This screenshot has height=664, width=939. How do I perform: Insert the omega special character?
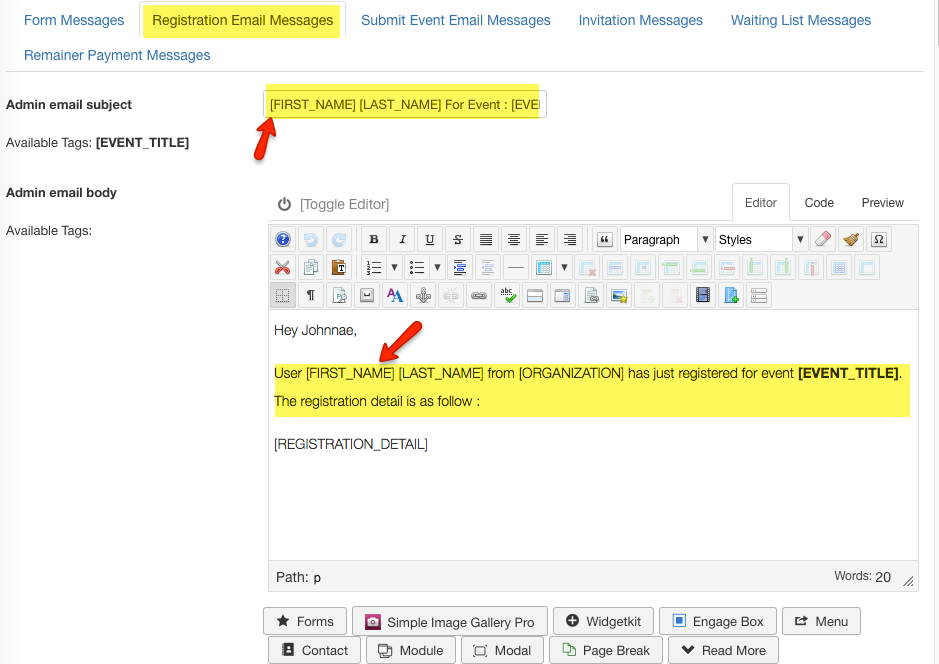pos(879,239)
